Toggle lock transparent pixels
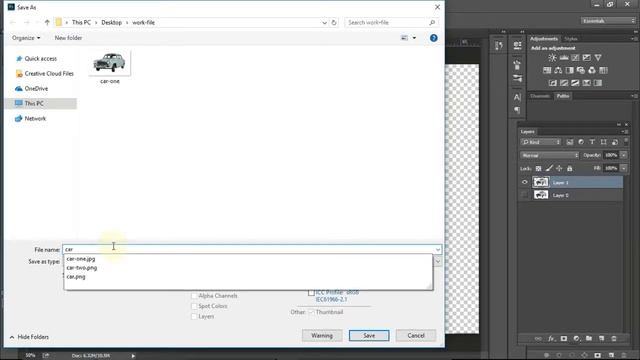Screen dimensions: 640x360 coord(538,168)
